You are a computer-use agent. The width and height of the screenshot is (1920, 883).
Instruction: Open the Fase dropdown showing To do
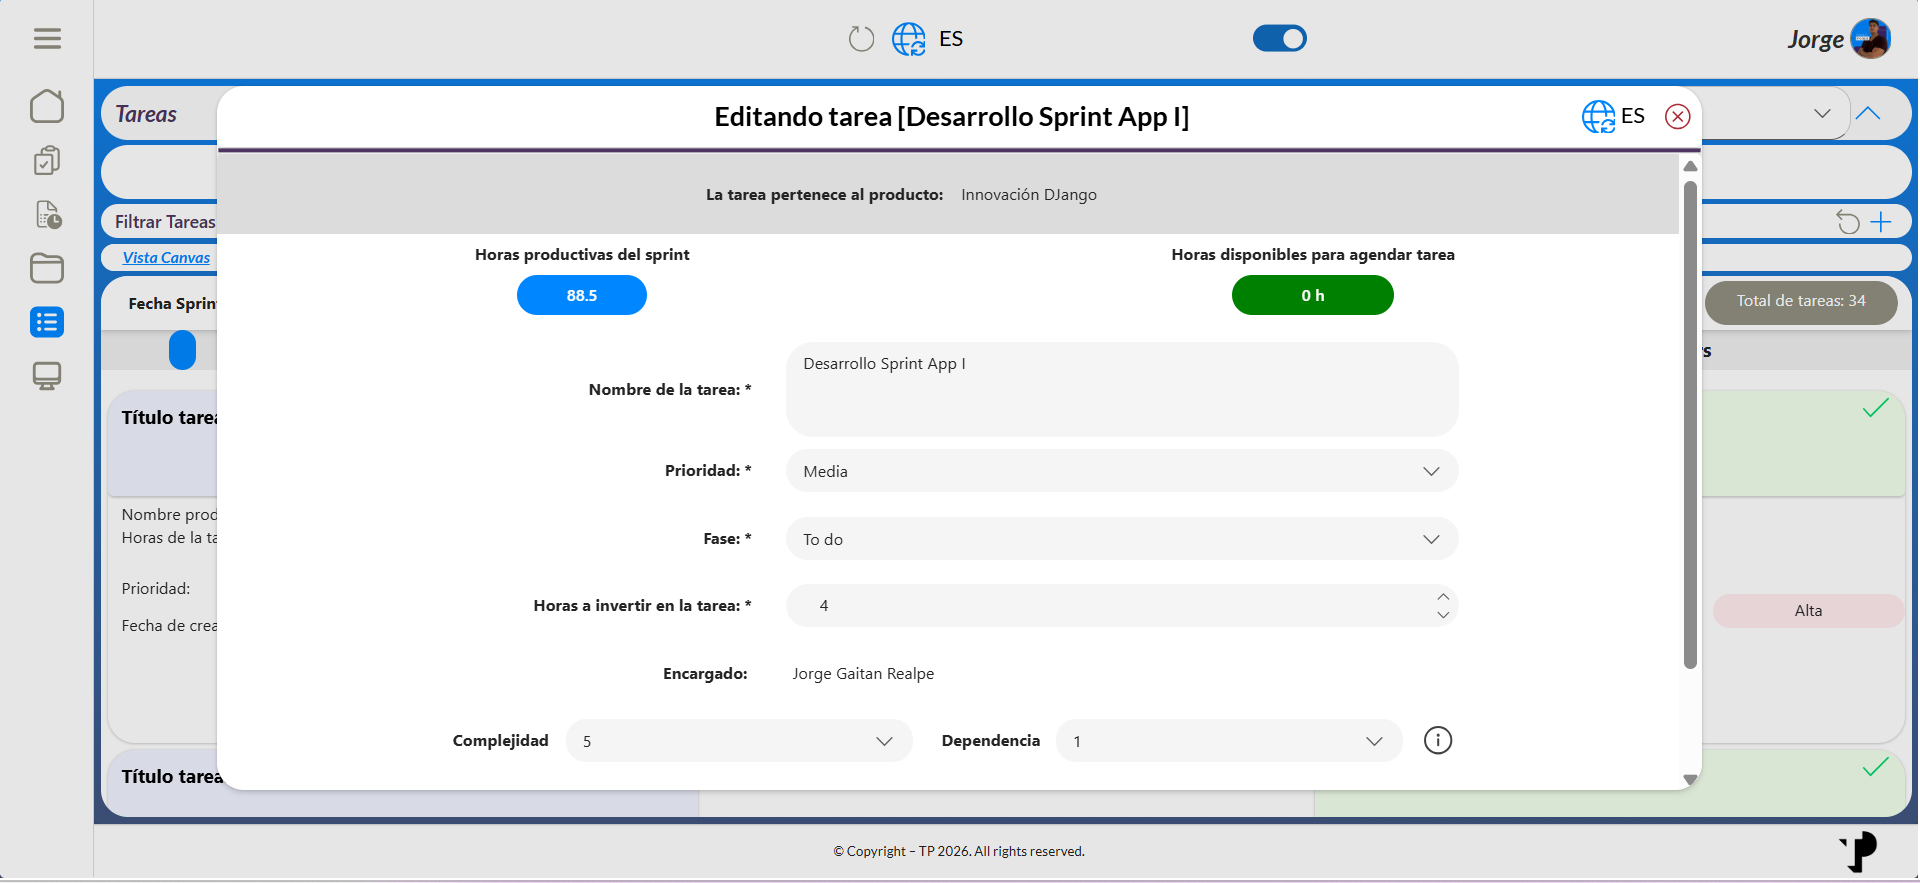1122,539
